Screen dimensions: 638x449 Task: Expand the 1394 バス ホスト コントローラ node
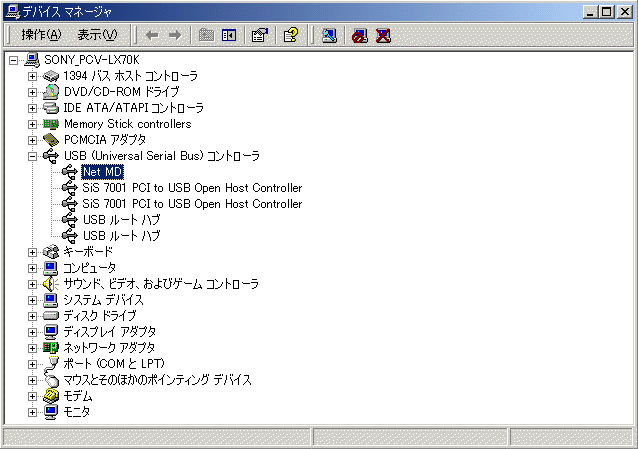coord(33,76)
